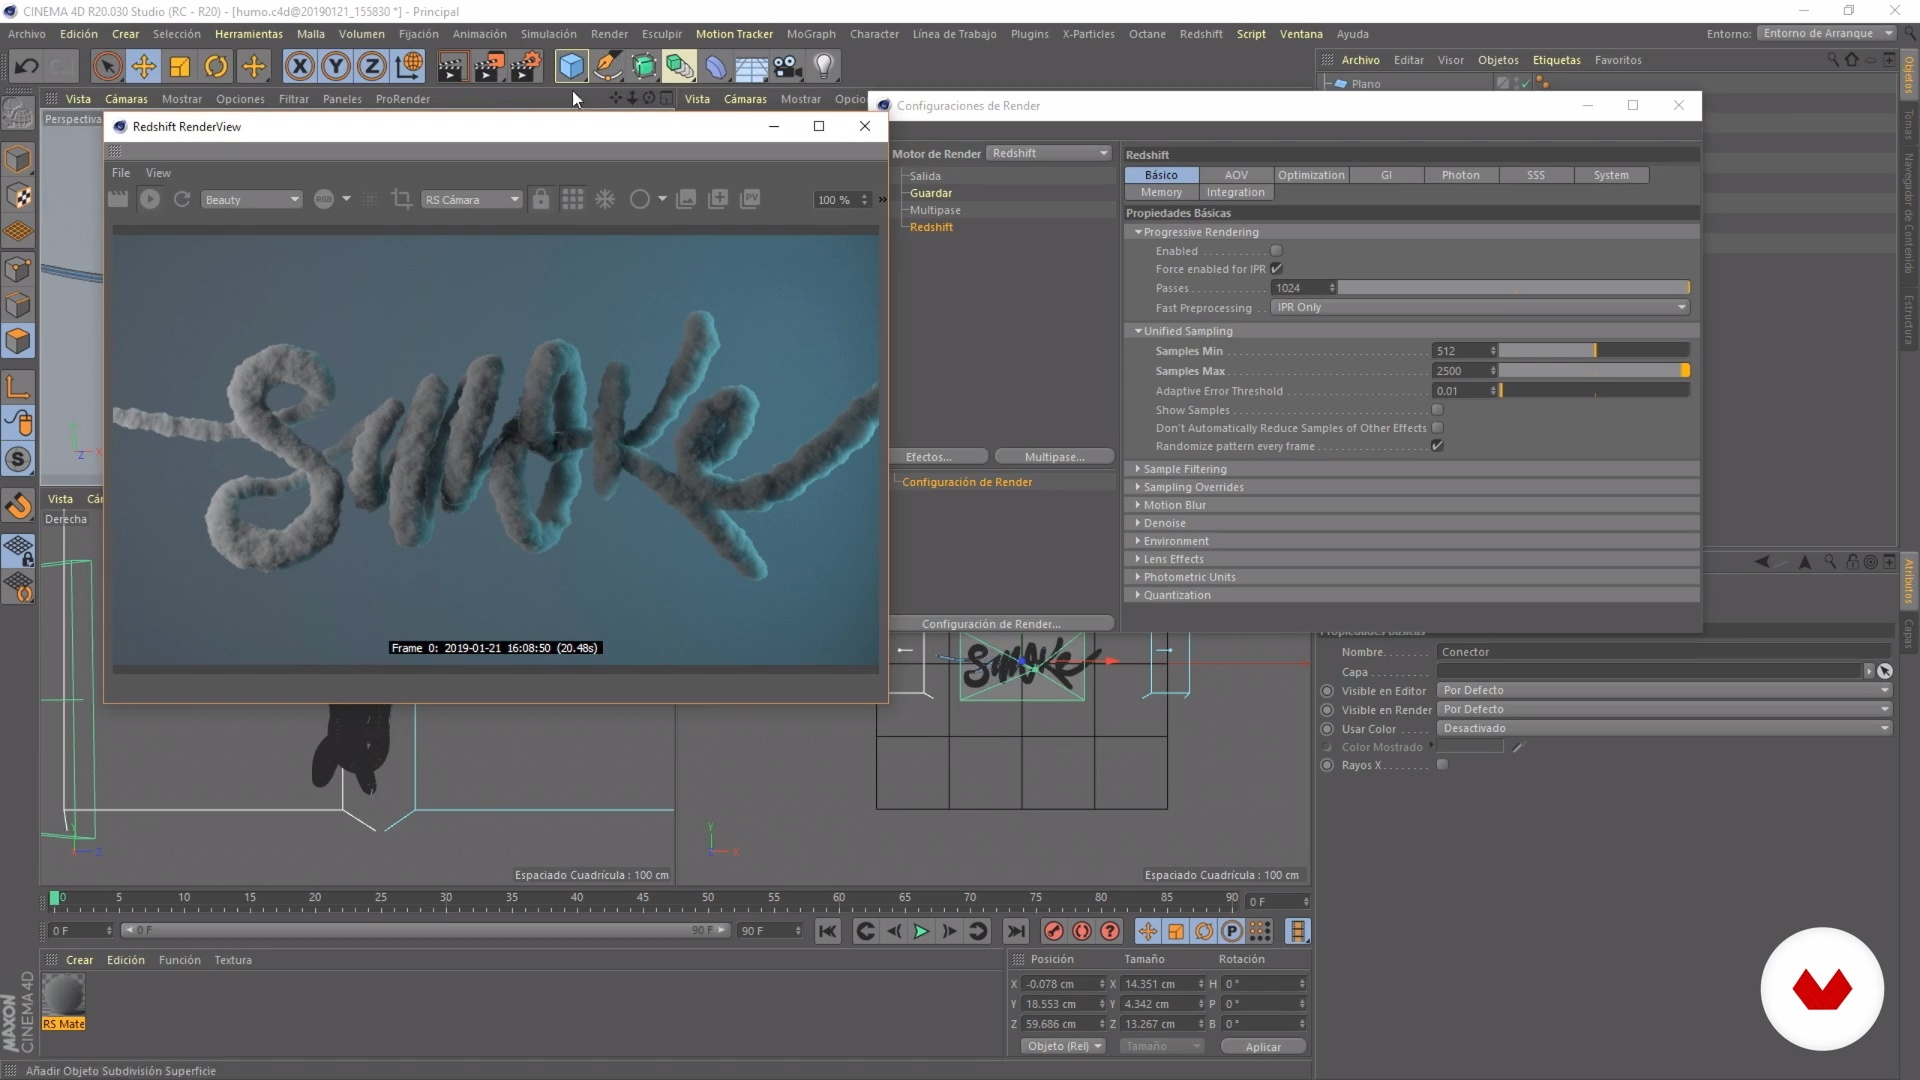Toggle the RenderView crop region icon
Viewport: 1920px width, 1080px height.
pyautogui.click(x=402, y=199)
